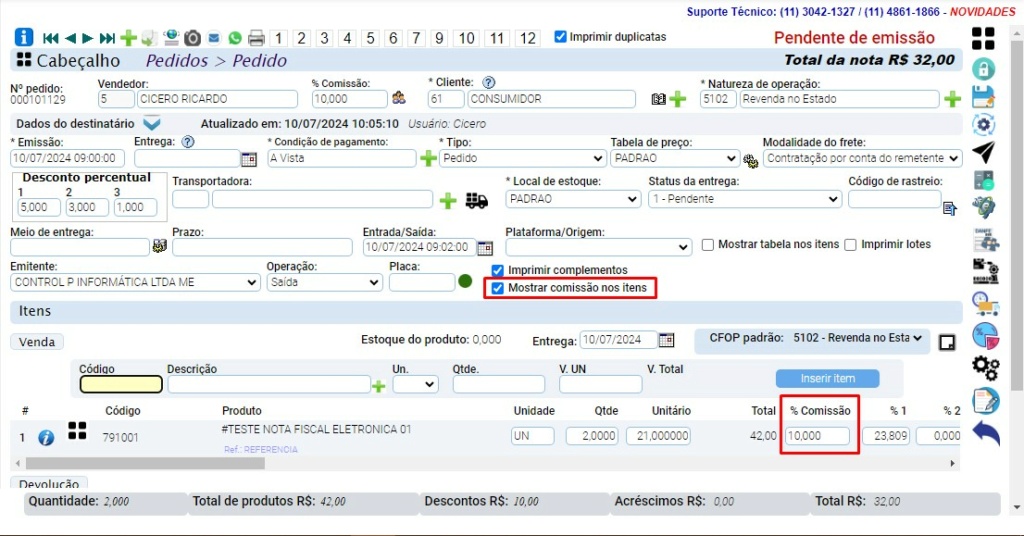The image size is (1024, 536).
Task: Click the Código de rastreio field
Action: tap(894, 199)
